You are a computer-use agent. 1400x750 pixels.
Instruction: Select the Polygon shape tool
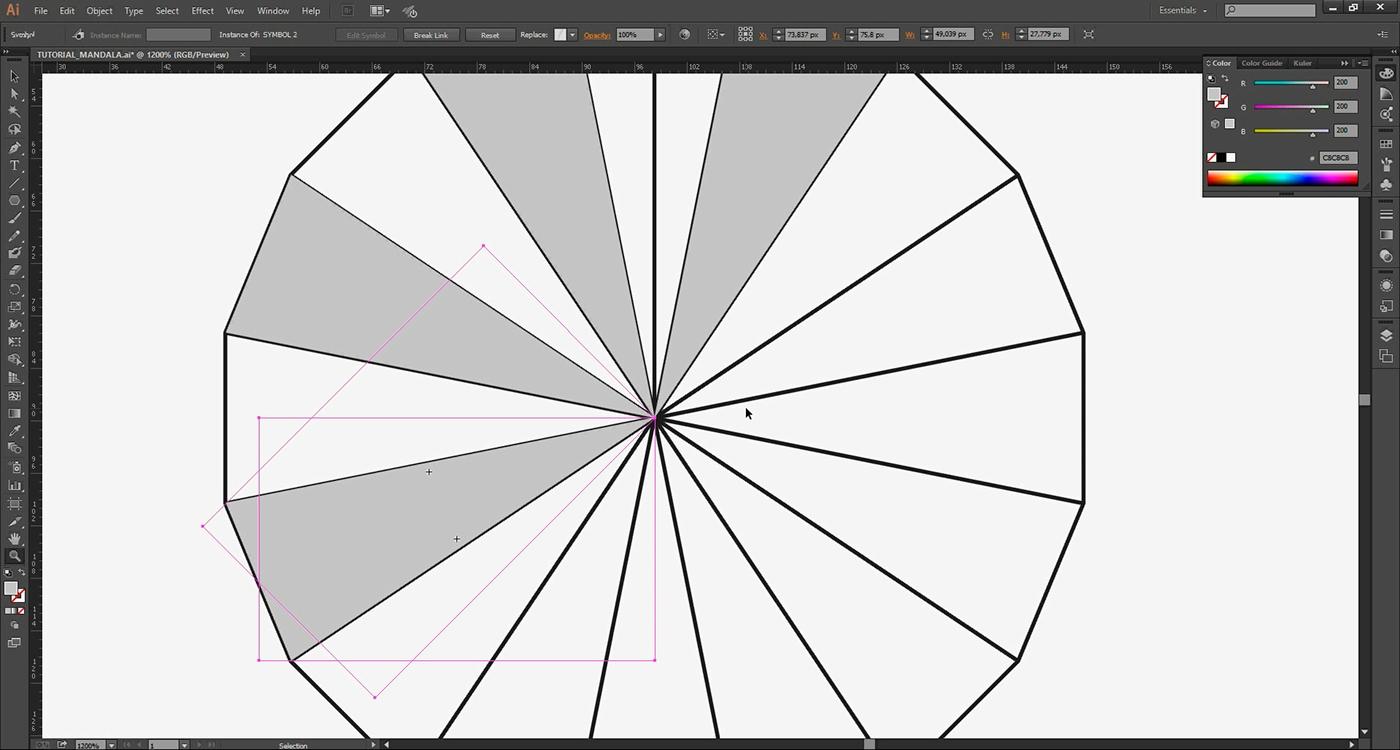(14, 201)
